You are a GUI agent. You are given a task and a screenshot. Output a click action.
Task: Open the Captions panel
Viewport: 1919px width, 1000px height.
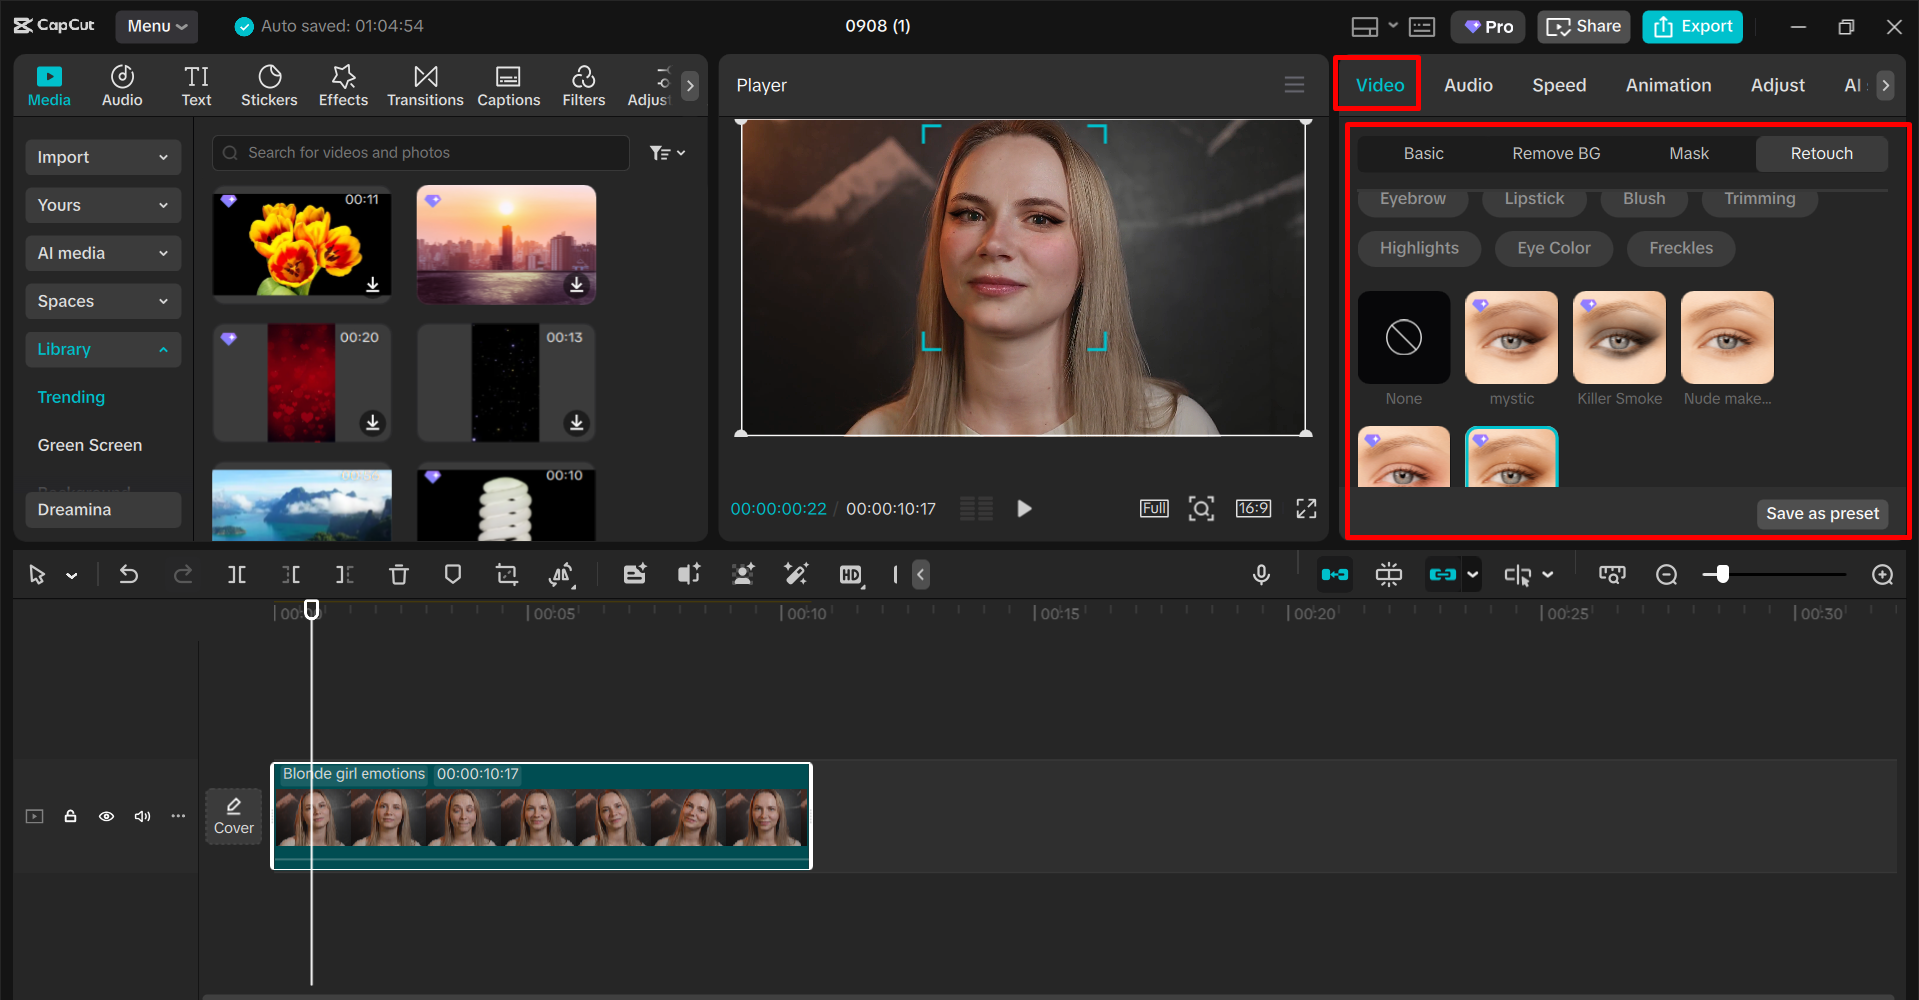(508, 85)
